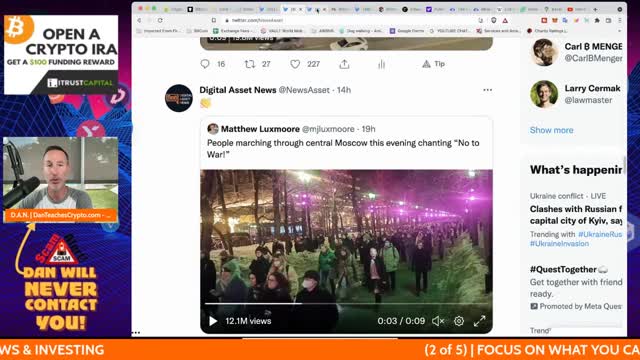Click Show more in who to follow
The image size is (640, 360).
(551, 130)
